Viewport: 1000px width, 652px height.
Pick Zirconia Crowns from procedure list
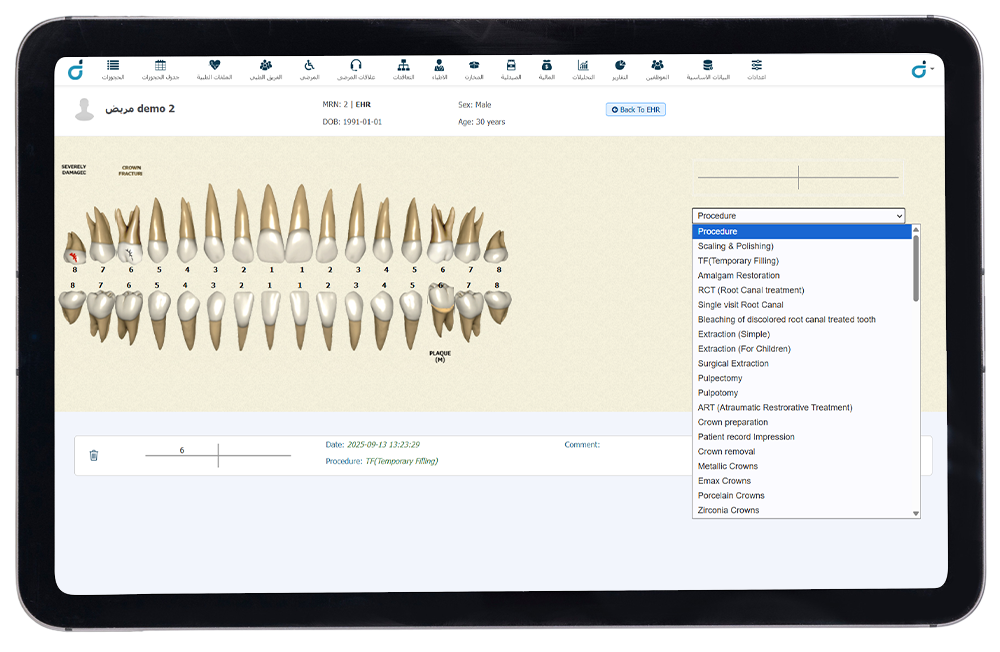point(728,511)
